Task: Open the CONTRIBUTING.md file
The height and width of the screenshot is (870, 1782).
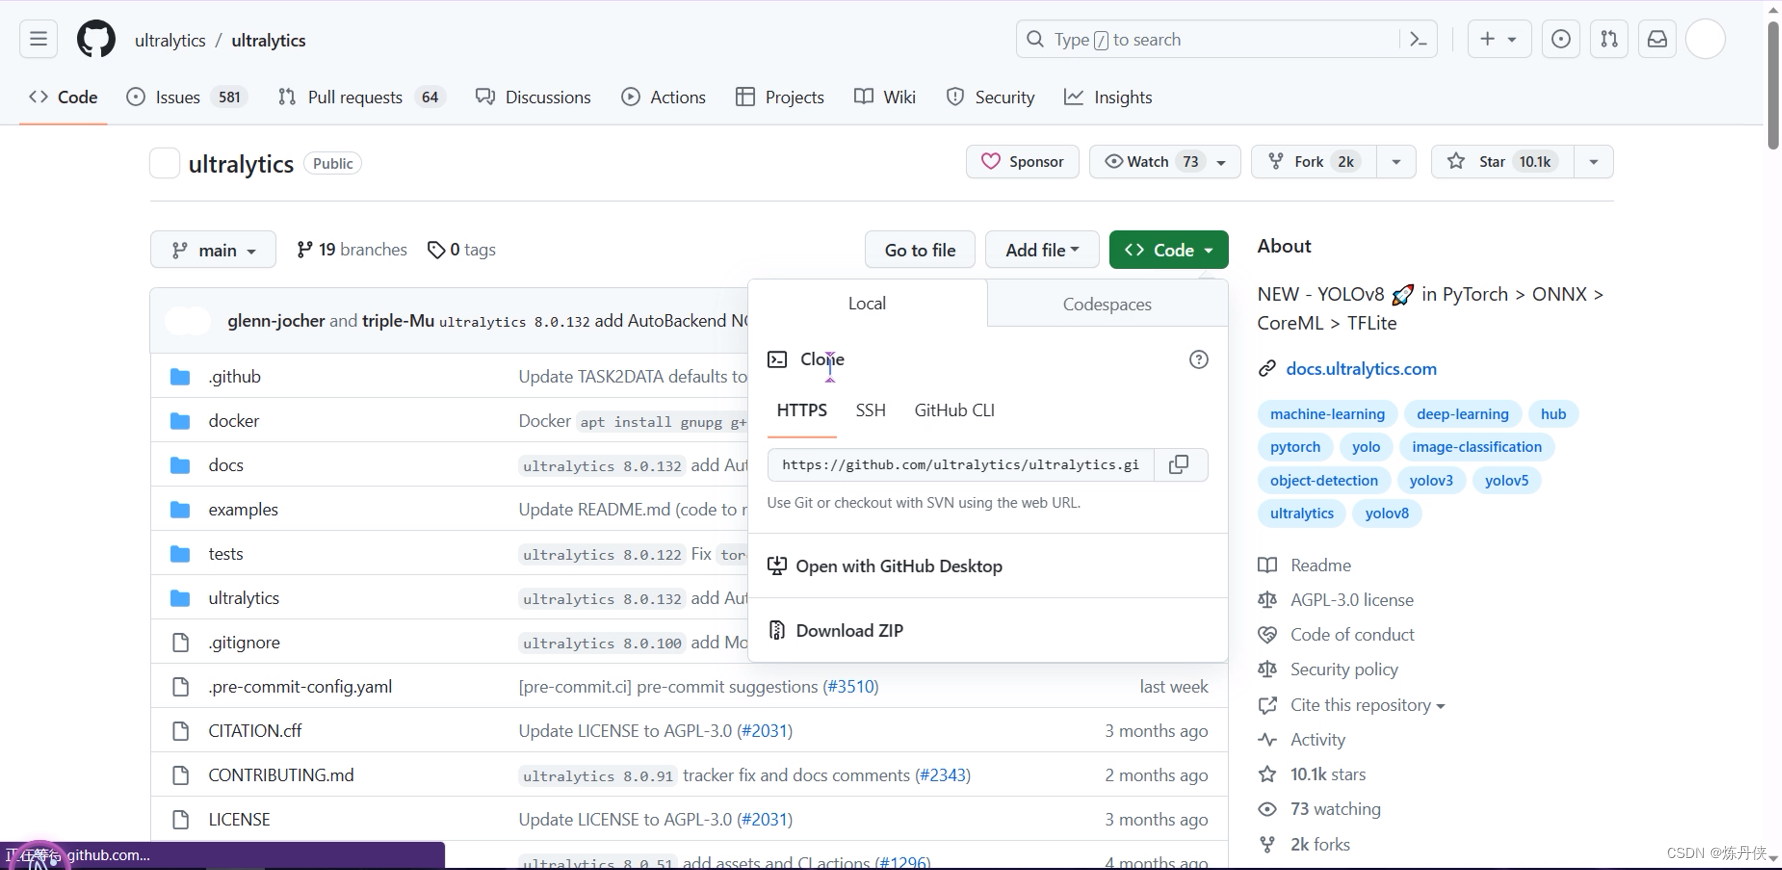Action: click(281, 775)
